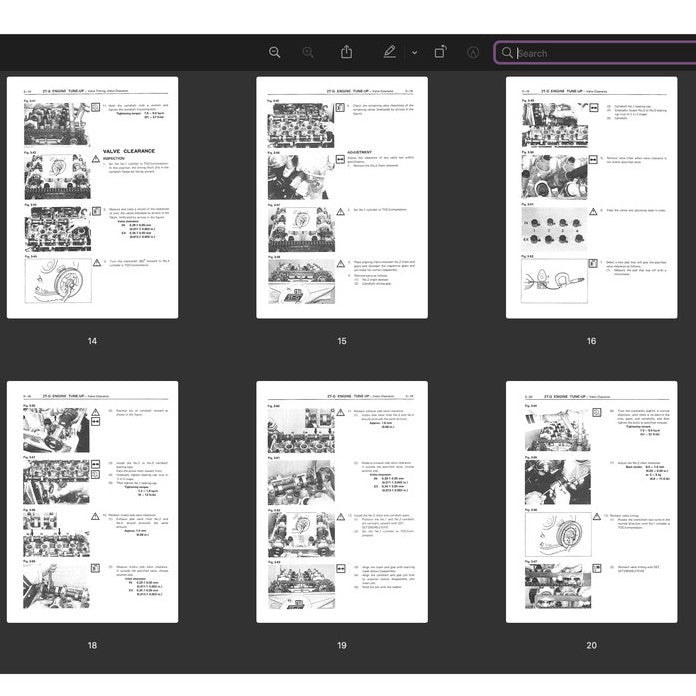Screen dimensions: 696x696
Task: Select page 20 thumbnail
Action: coord(591,502)
